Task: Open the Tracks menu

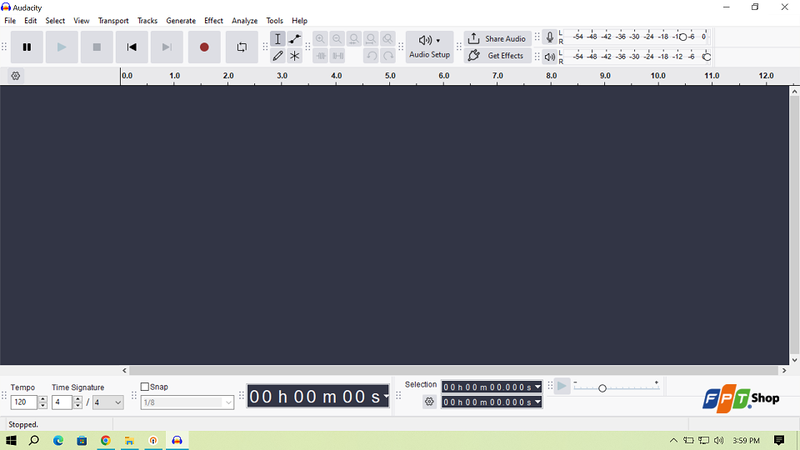Action: (147, 21)
